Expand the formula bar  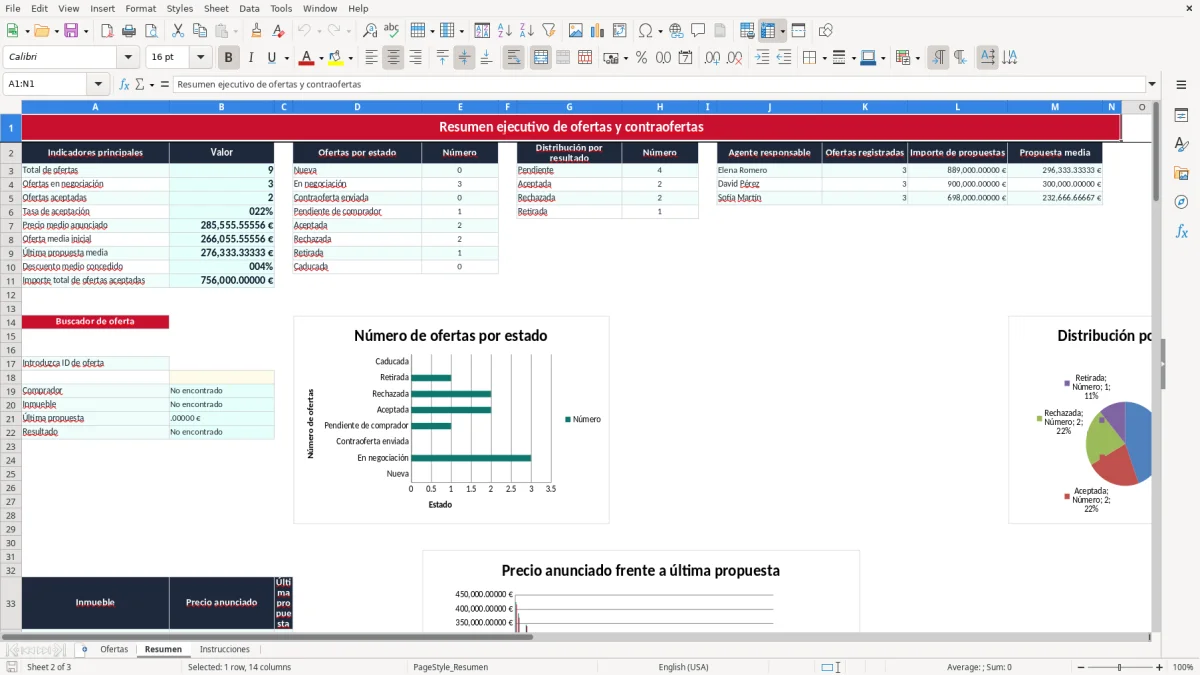coord(1152,85)
